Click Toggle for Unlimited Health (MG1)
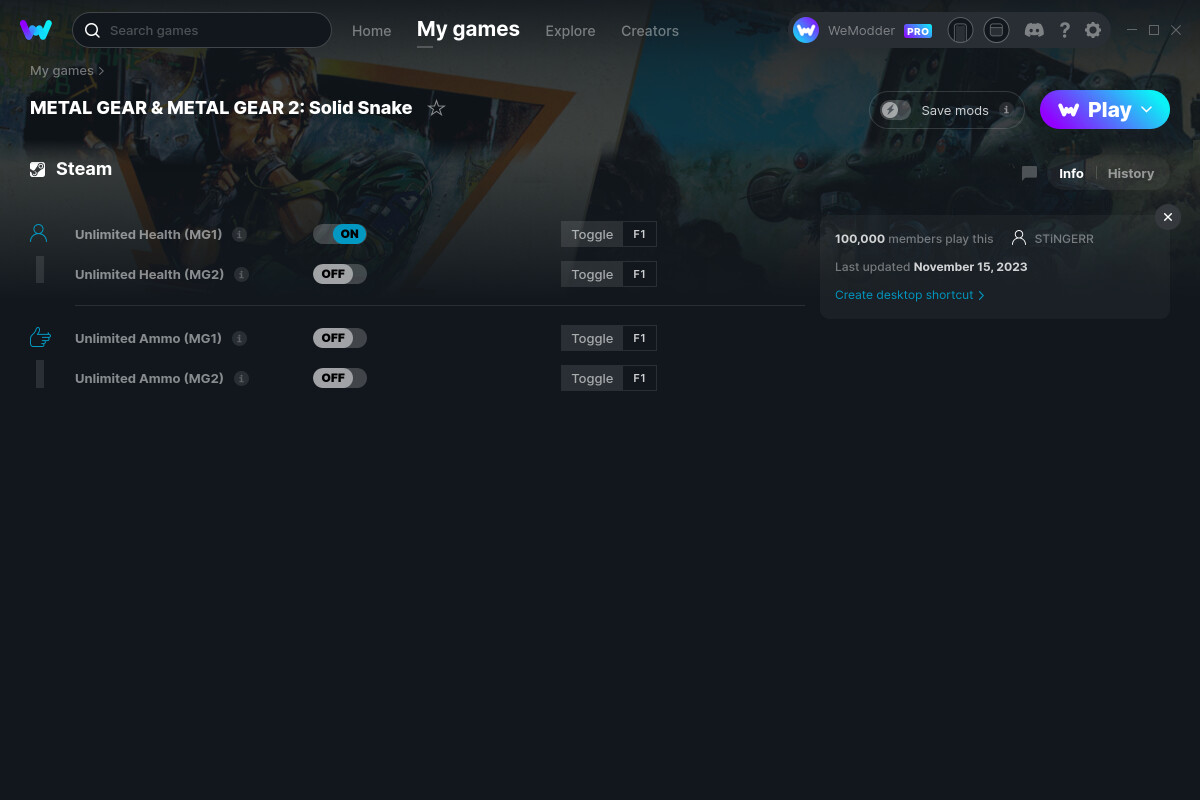The width and height of the screenshot is (1200, 800). (x=592, y=234)
